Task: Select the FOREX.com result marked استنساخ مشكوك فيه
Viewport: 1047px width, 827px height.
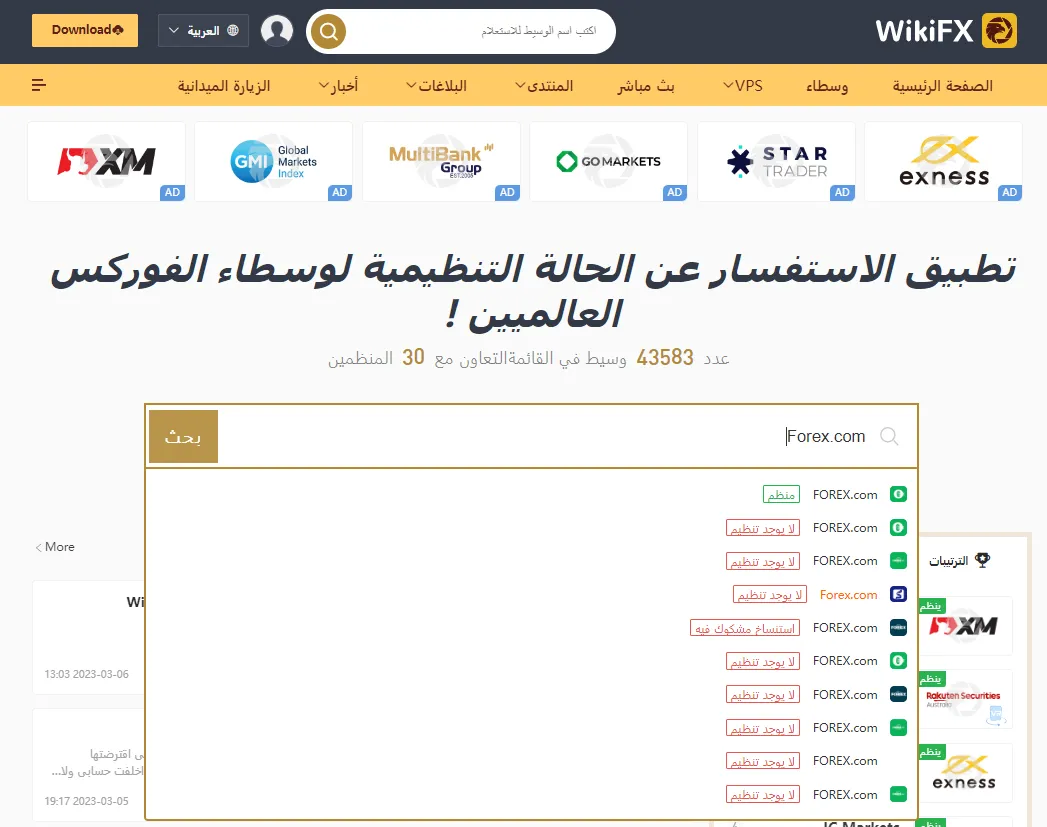Action: (532, 627)
